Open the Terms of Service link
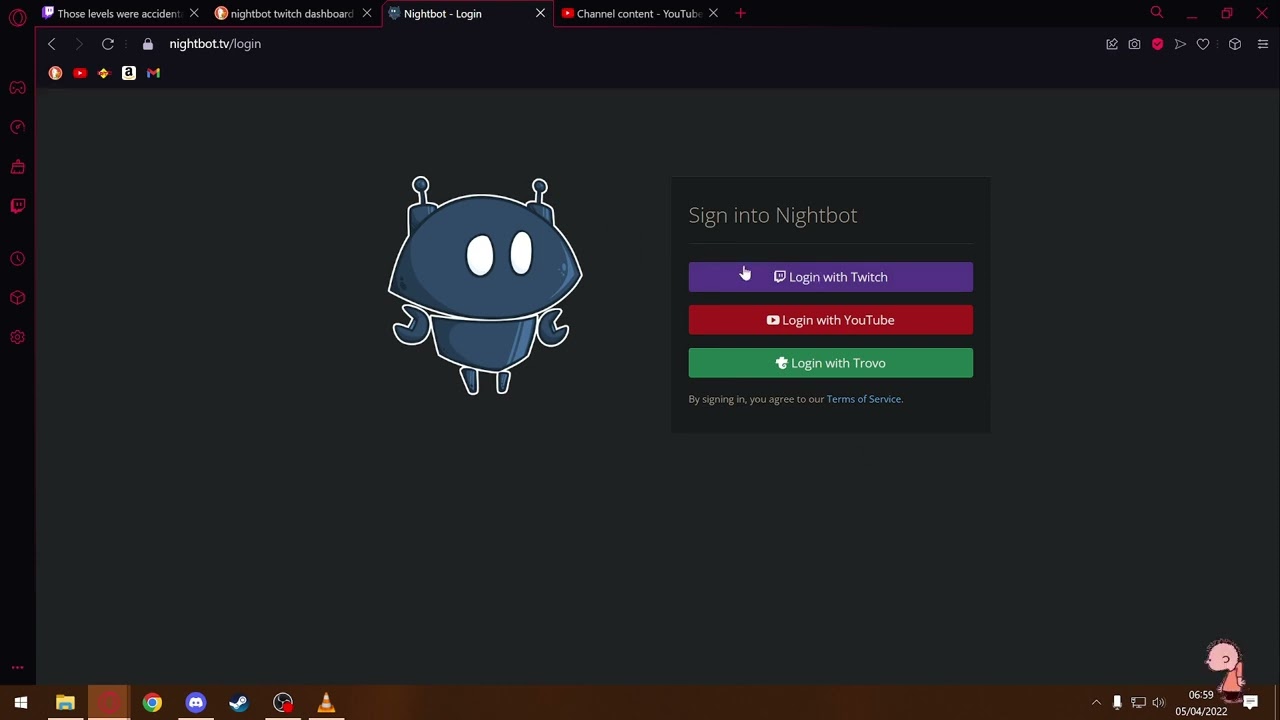The width and height of the screenshot is (1280, 720). tap(864, 399)
